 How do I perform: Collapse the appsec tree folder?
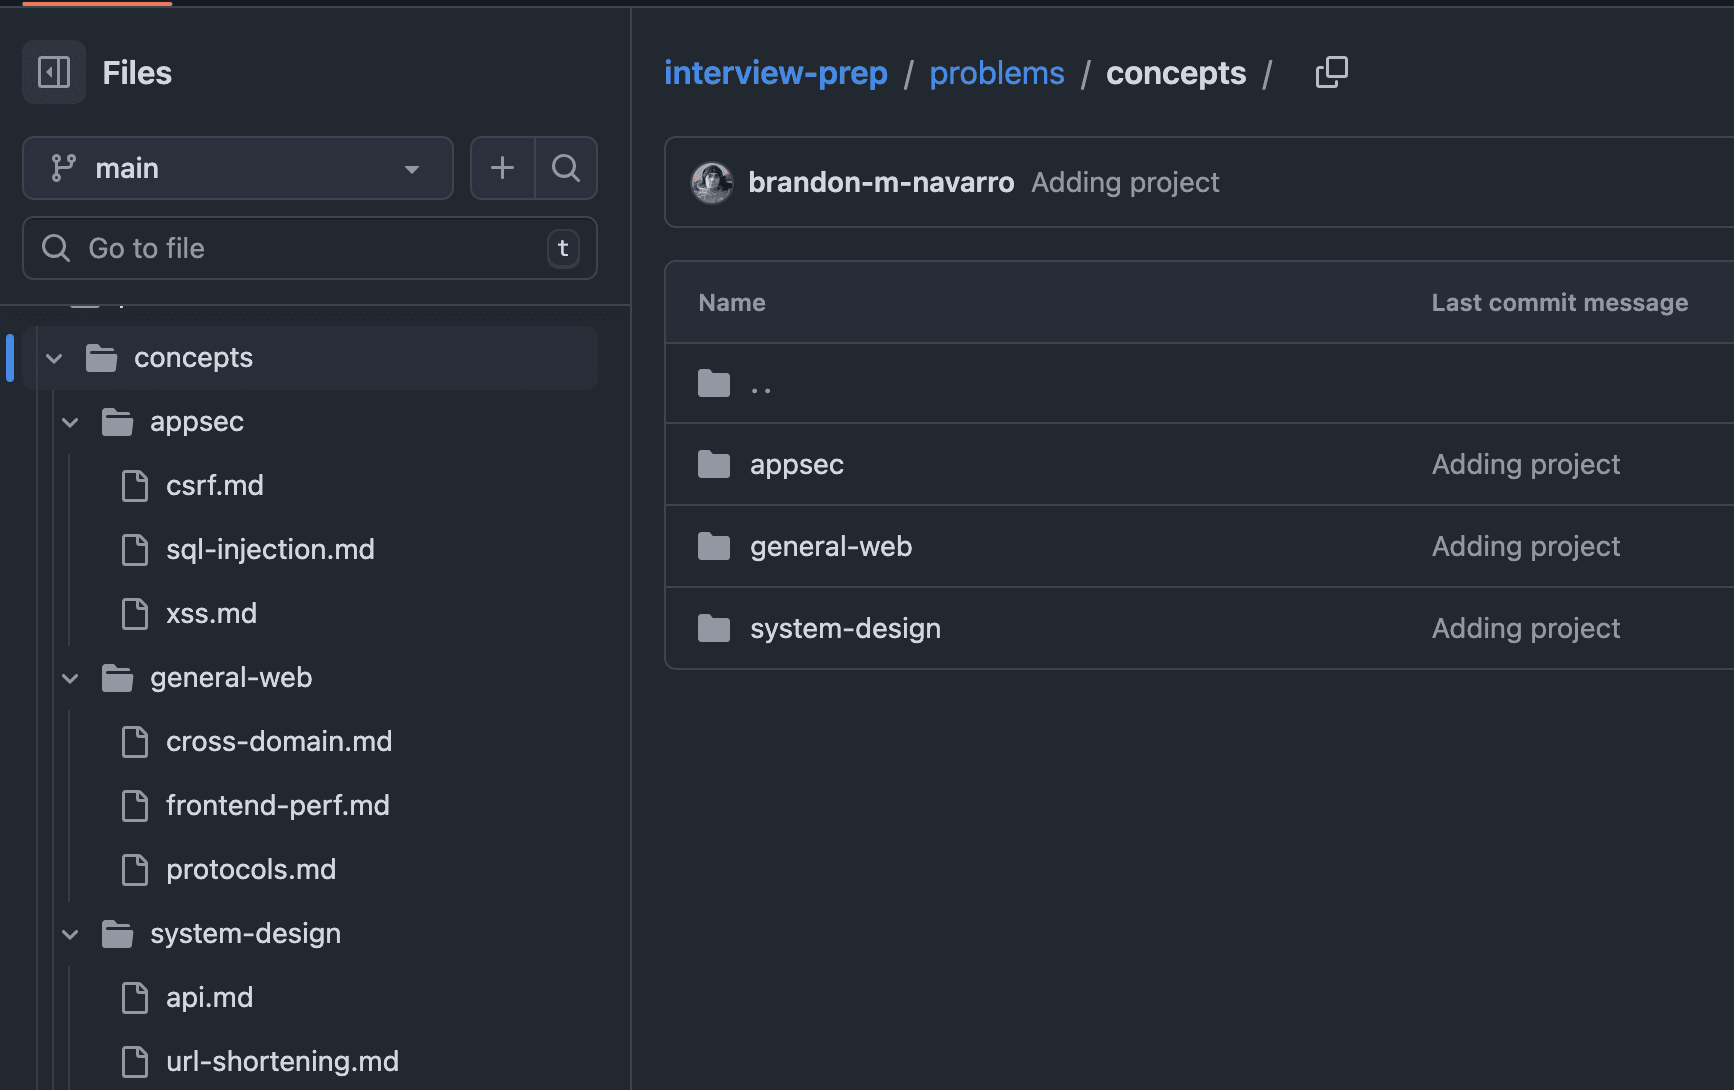coord(71,422)
